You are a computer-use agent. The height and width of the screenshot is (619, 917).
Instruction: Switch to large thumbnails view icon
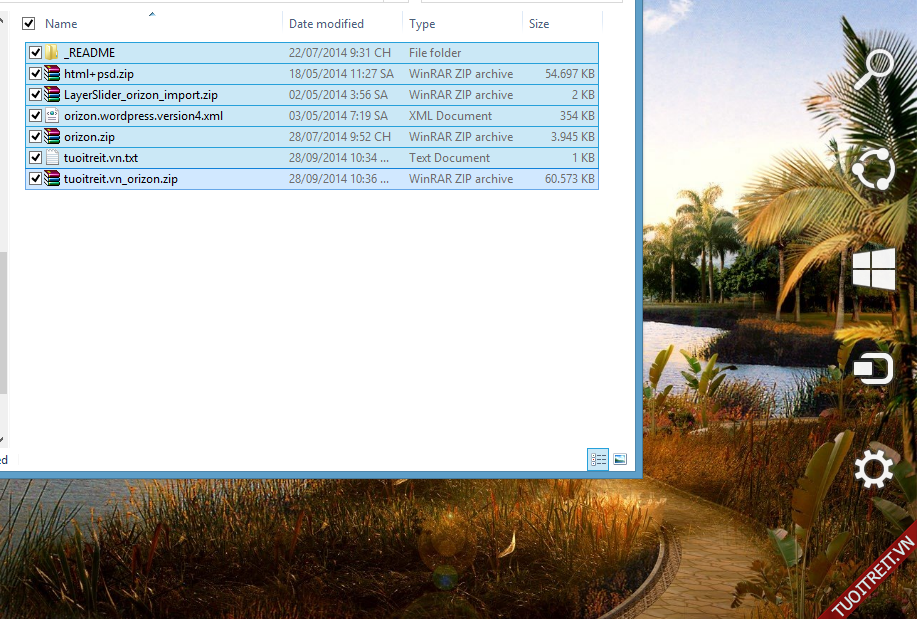620,459
